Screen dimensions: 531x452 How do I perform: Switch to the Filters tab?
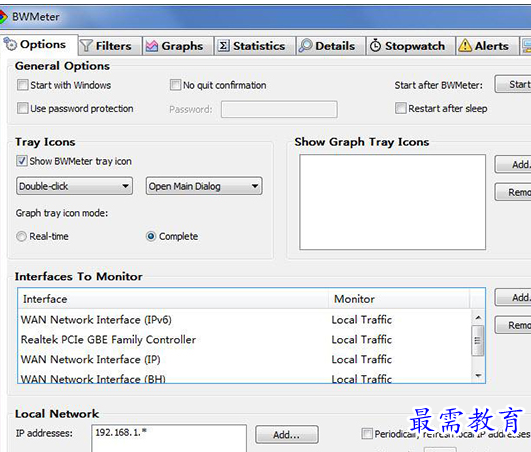click(x=110, y=46)
